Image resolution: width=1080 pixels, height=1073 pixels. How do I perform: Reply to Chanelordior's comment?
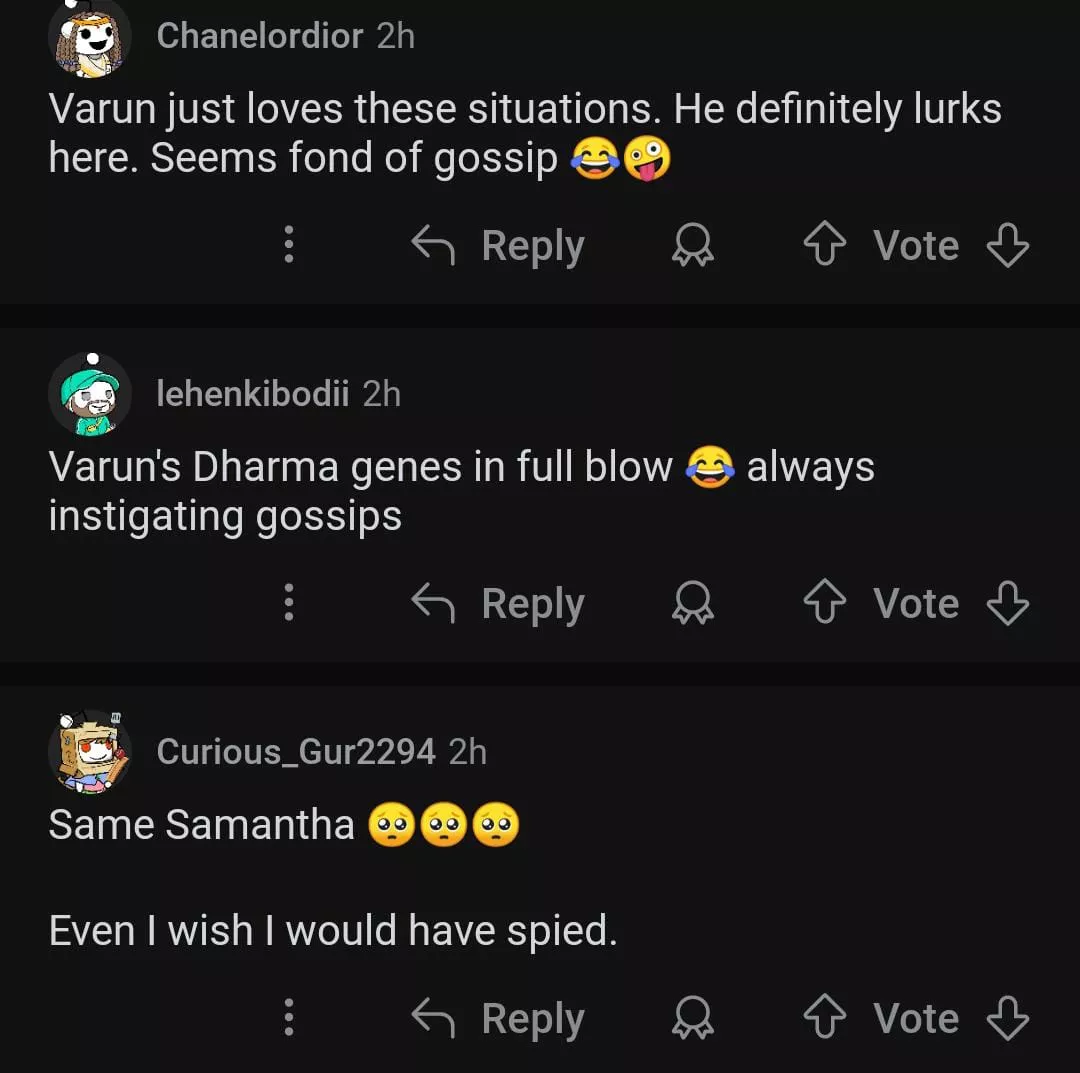coord(498,246)
